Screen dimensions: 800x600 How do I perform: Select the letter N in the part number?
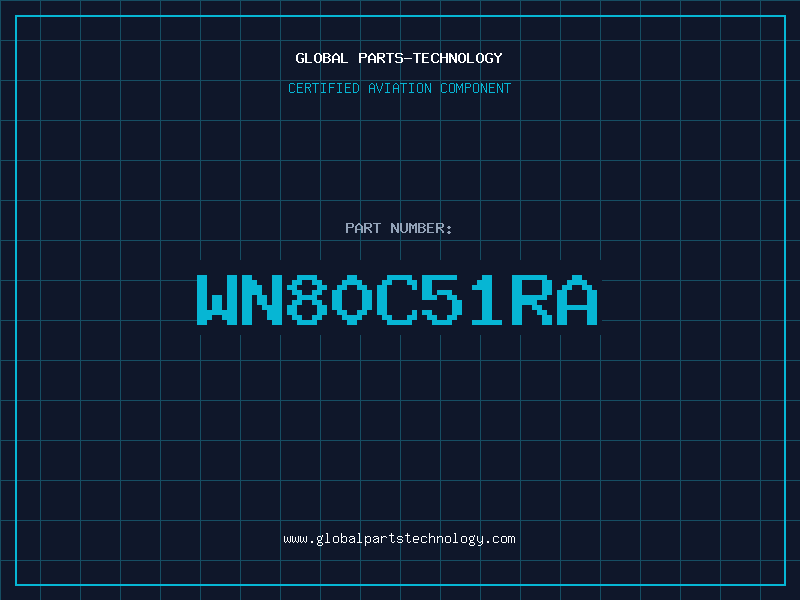click(263, 299)
